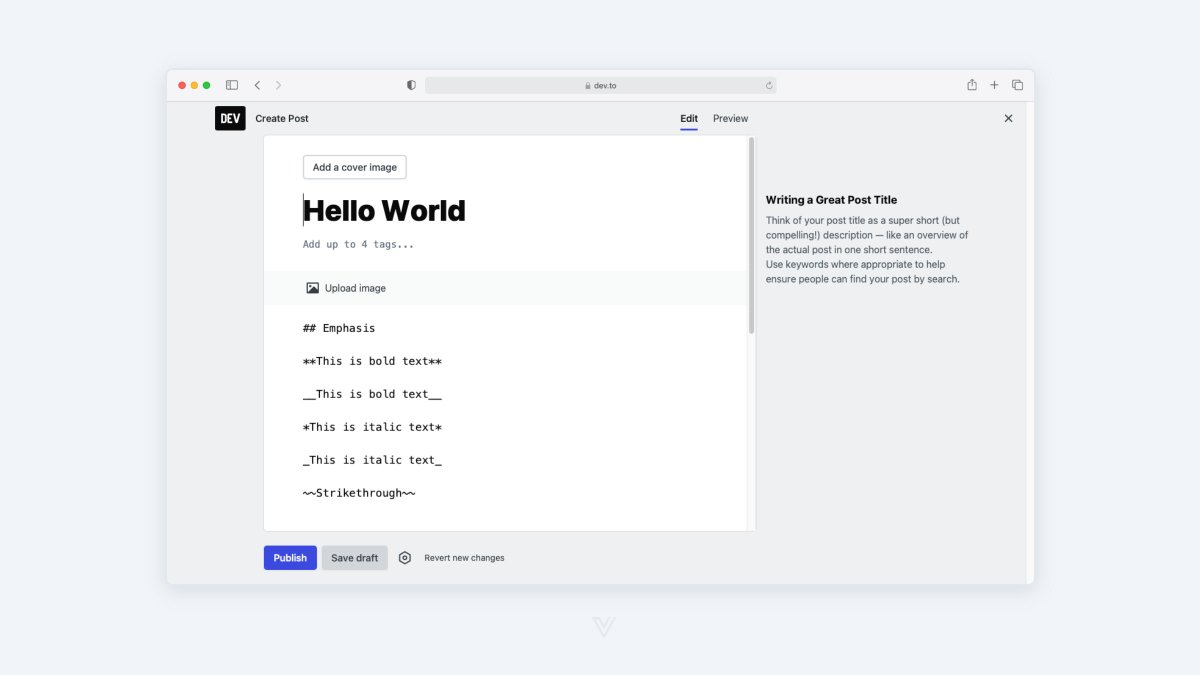Switch to the Preview tab

(730, 118)
